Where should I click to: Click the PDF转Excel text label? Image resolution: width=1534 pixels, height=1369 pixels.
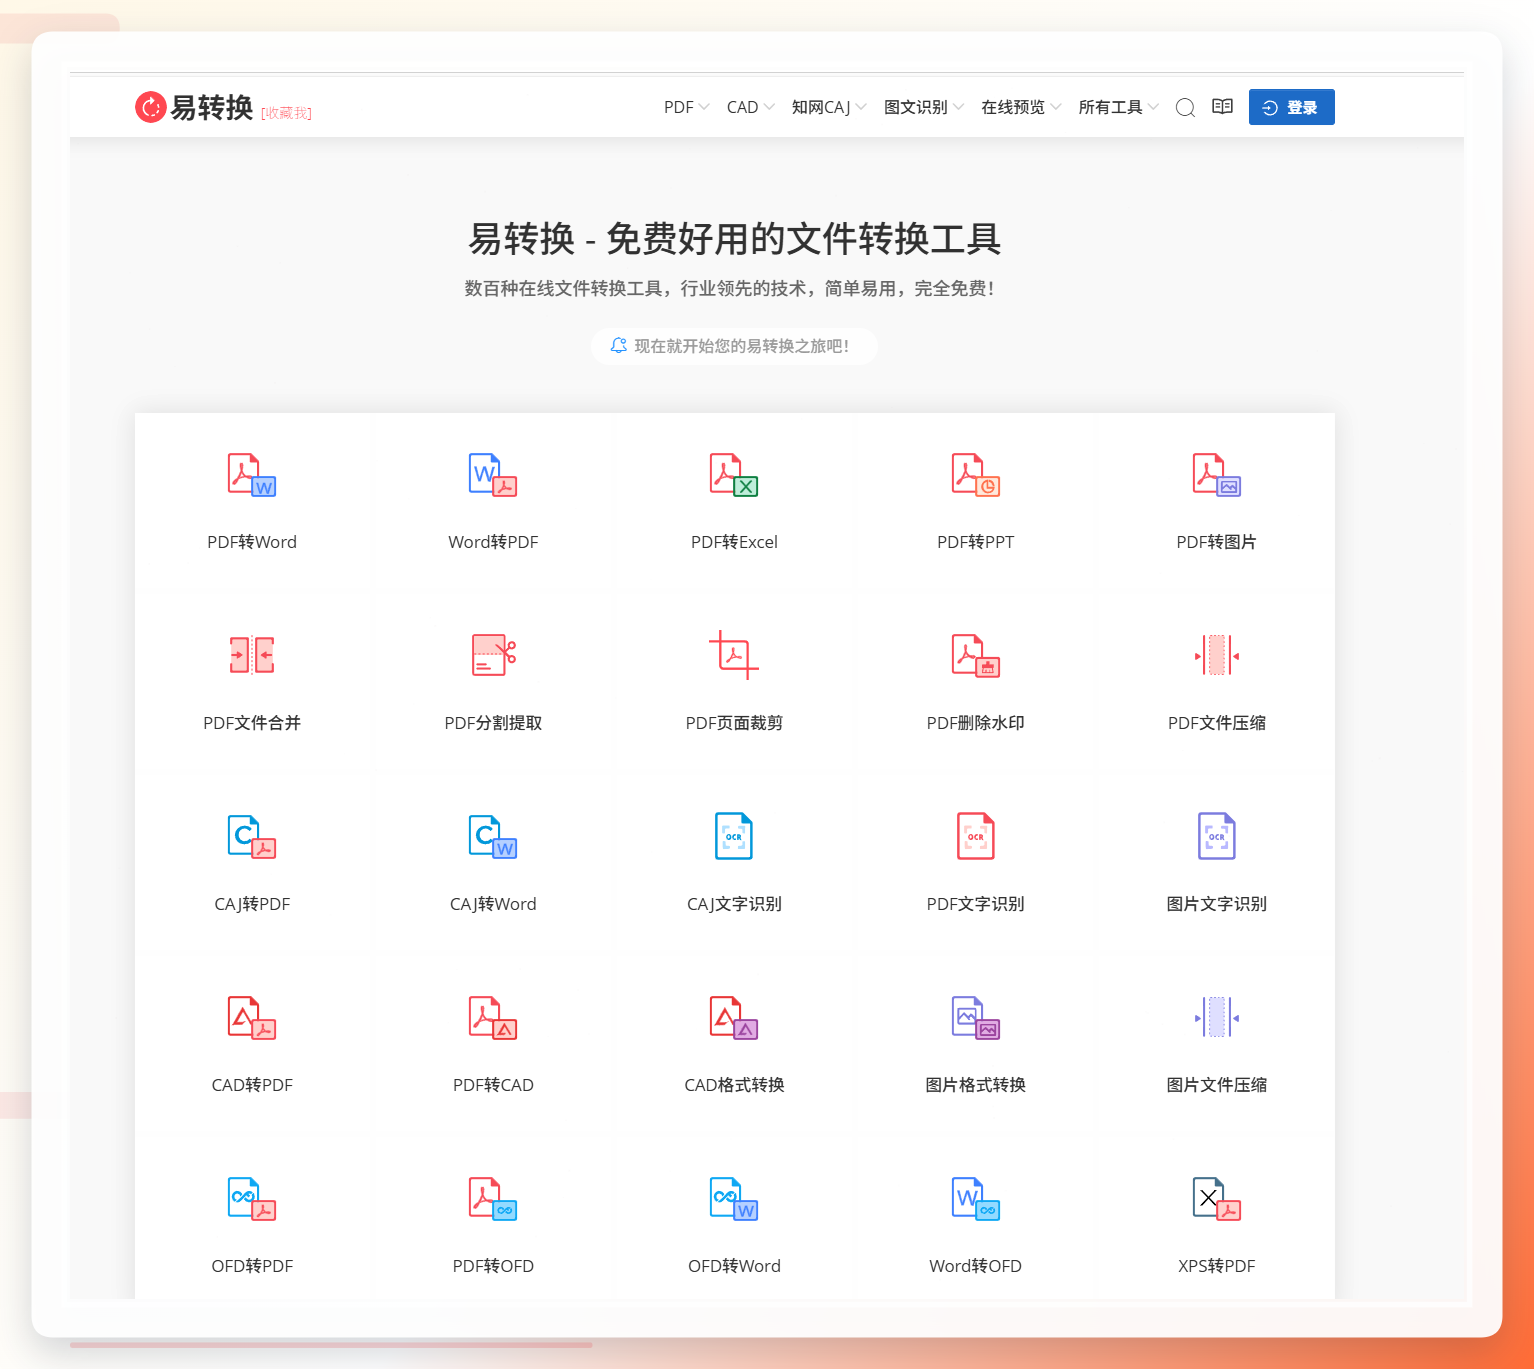pyautogui.click(x=734, y=542)
